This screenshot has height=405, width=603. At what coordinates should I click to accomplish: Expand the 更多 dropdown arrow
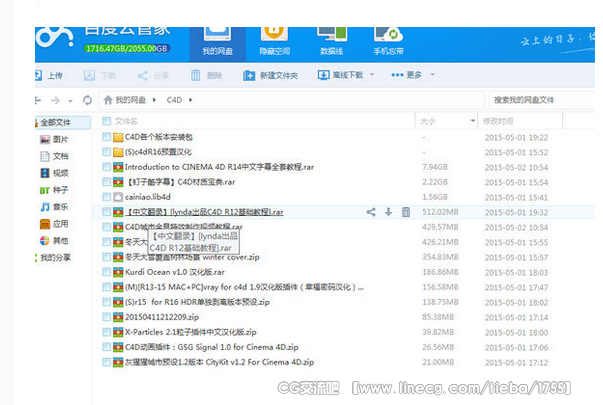pyautogui.click(x=432, y=75)
